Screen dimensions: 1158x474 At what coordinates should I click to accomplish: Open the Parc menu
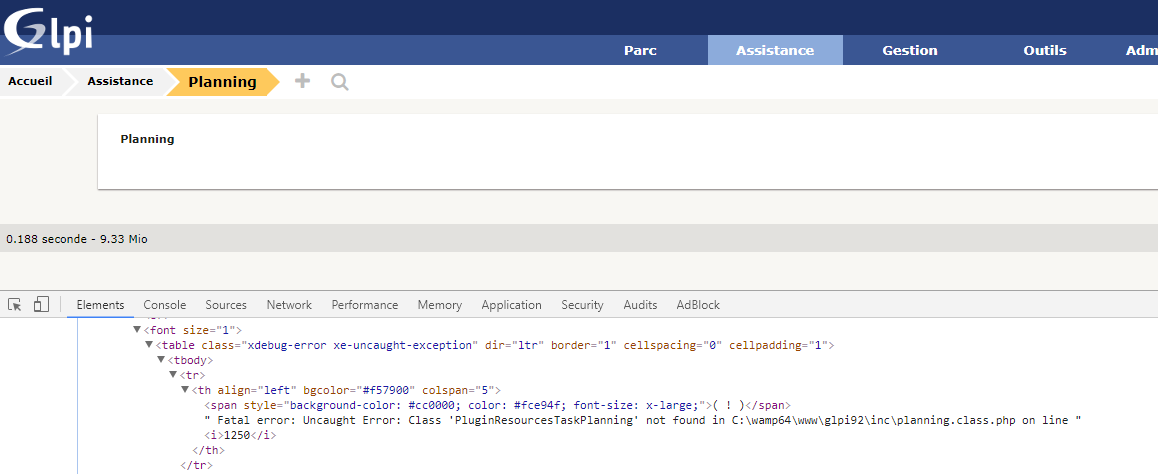pos(640,50)
